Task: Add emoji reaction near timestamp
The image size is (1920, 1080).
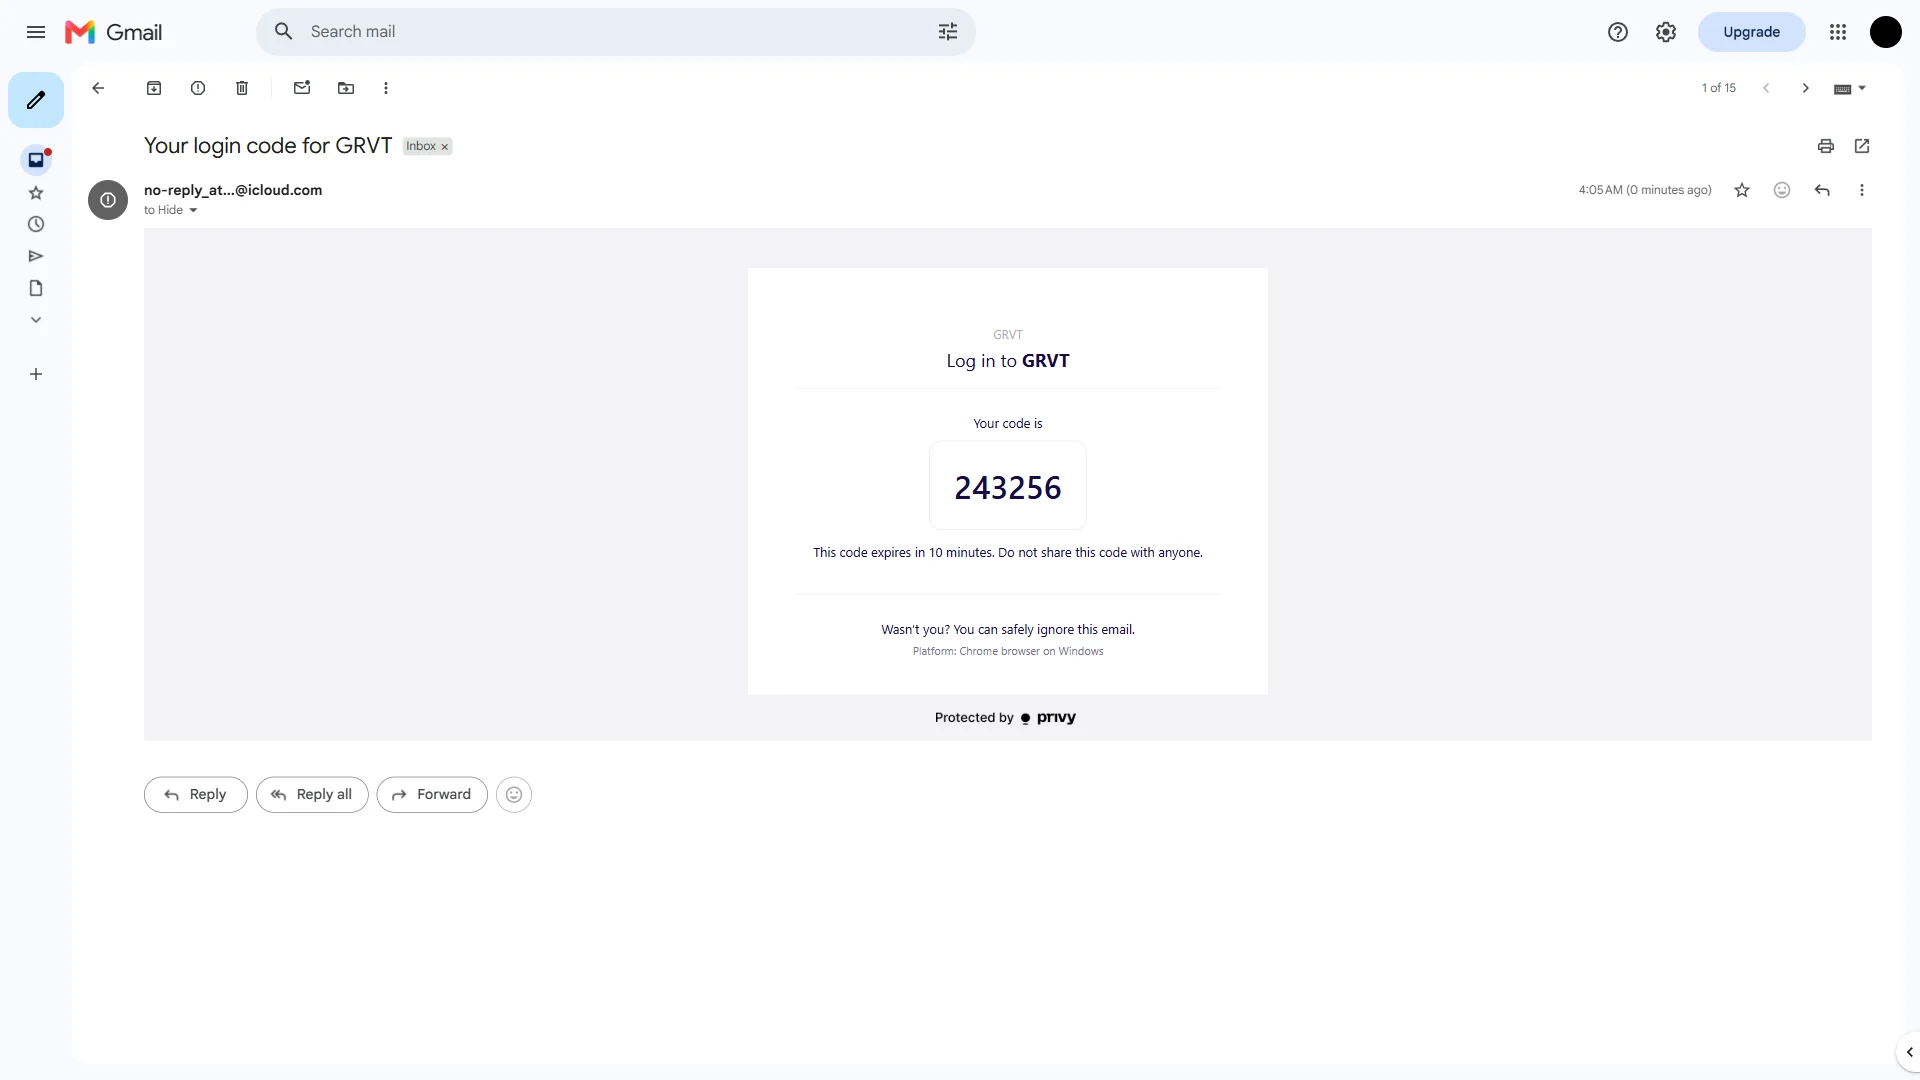Action: [1782, 190]
